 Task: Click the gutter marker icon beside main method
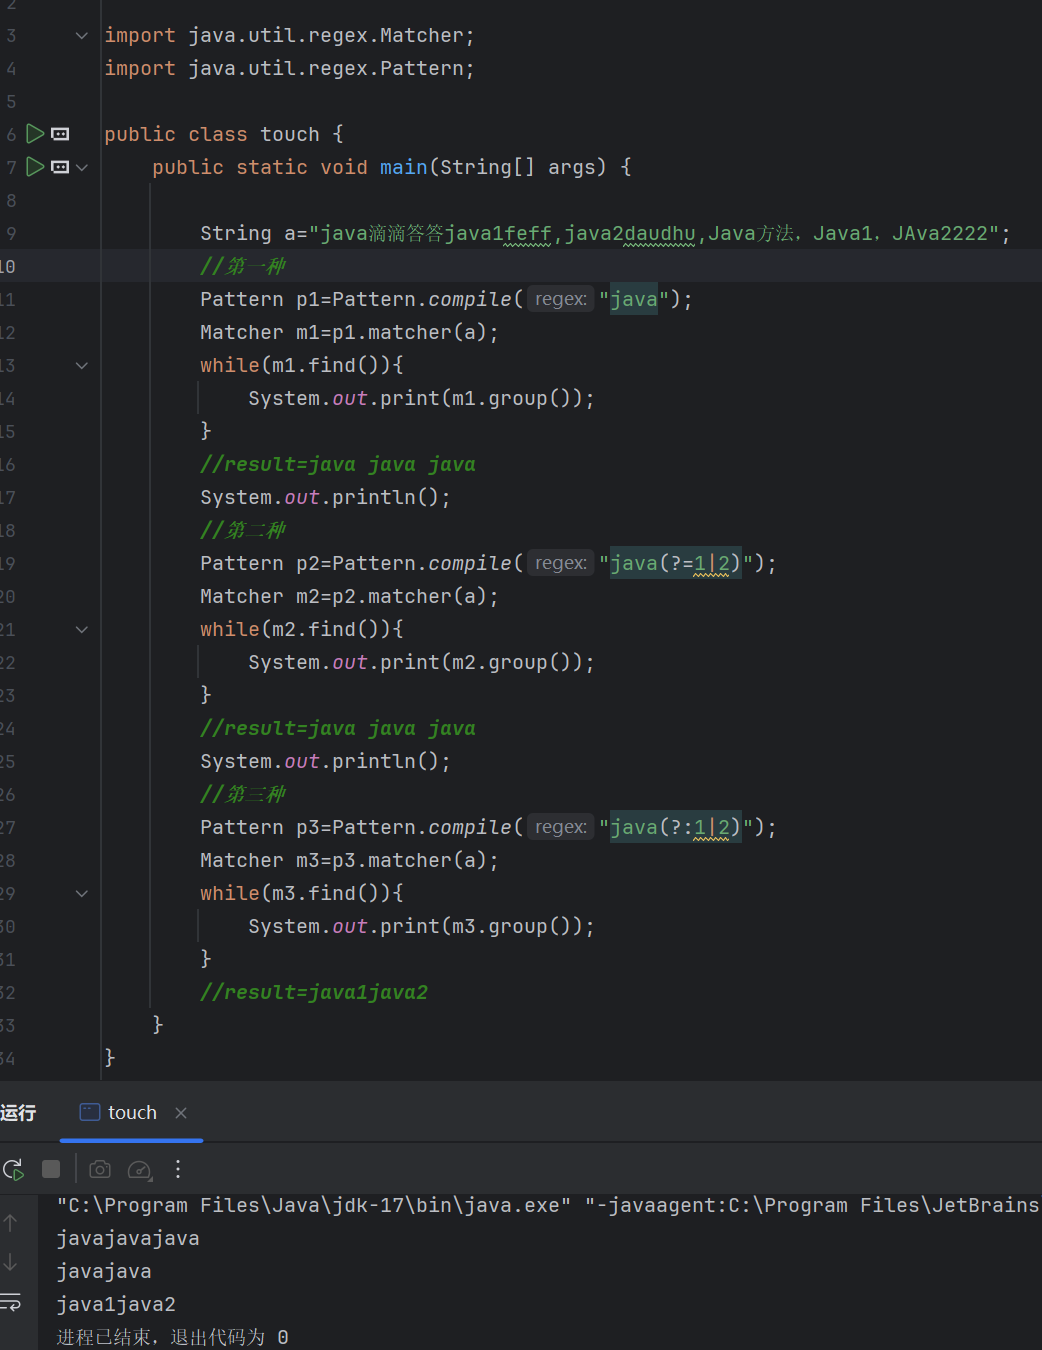tap(60, 167)
